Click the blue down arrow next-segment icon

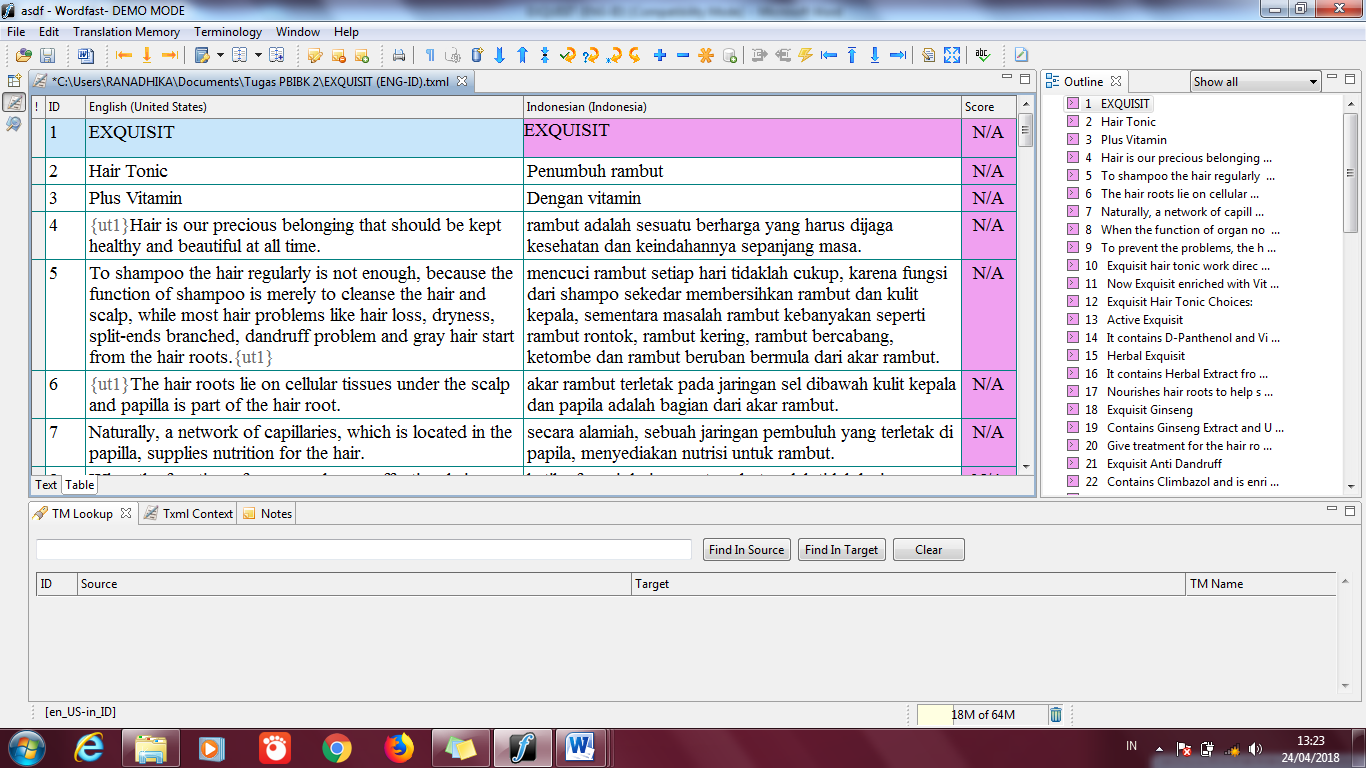(x=499, y=56)
